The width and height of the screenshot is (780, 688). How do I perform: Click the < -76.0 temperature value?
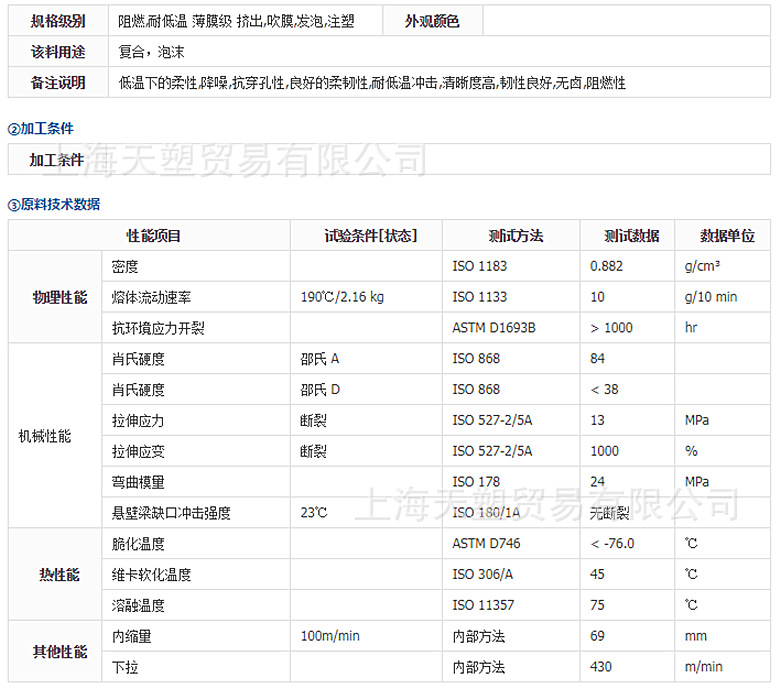[x=612, y=544]
